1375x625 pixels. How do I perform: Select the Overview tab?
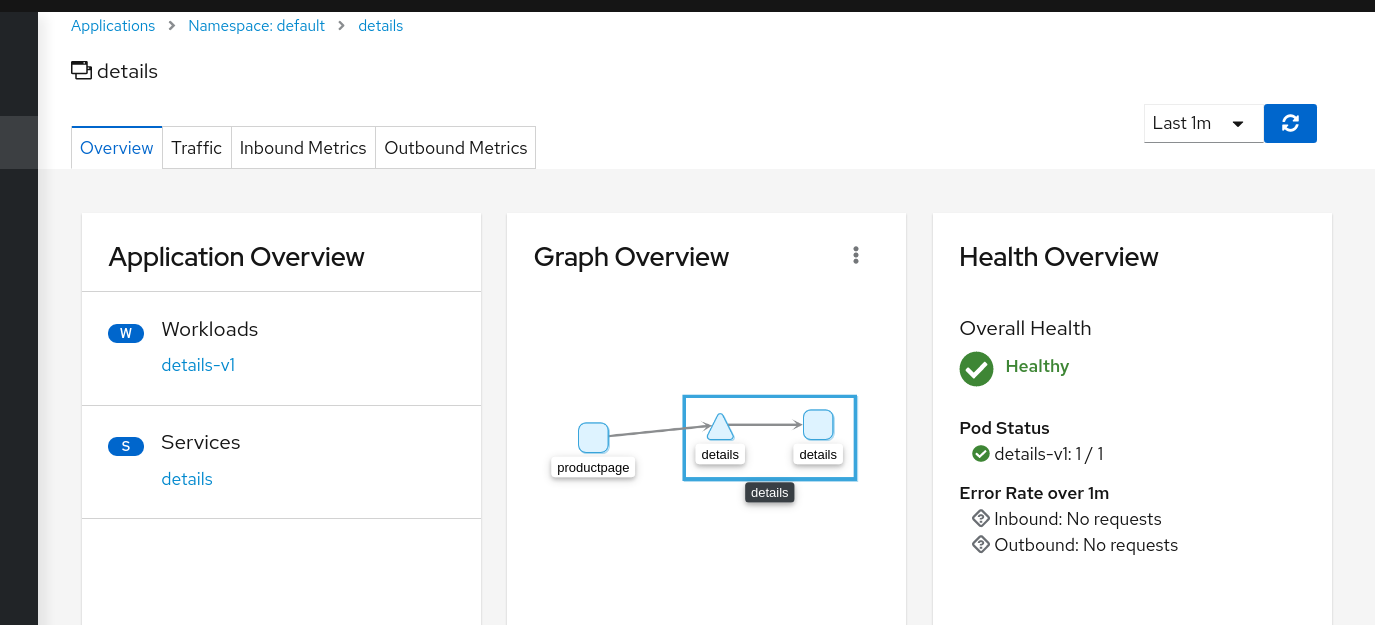click(x=117, y=148)
